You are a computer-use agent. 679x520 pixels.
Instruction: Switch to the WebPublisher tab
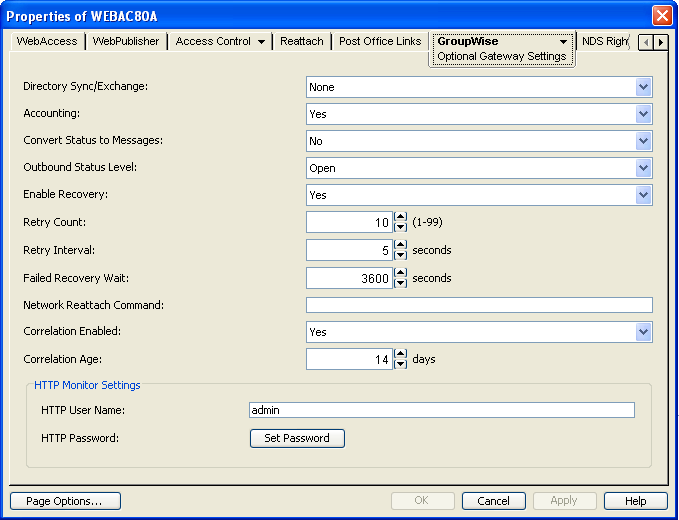pos(126,42)
